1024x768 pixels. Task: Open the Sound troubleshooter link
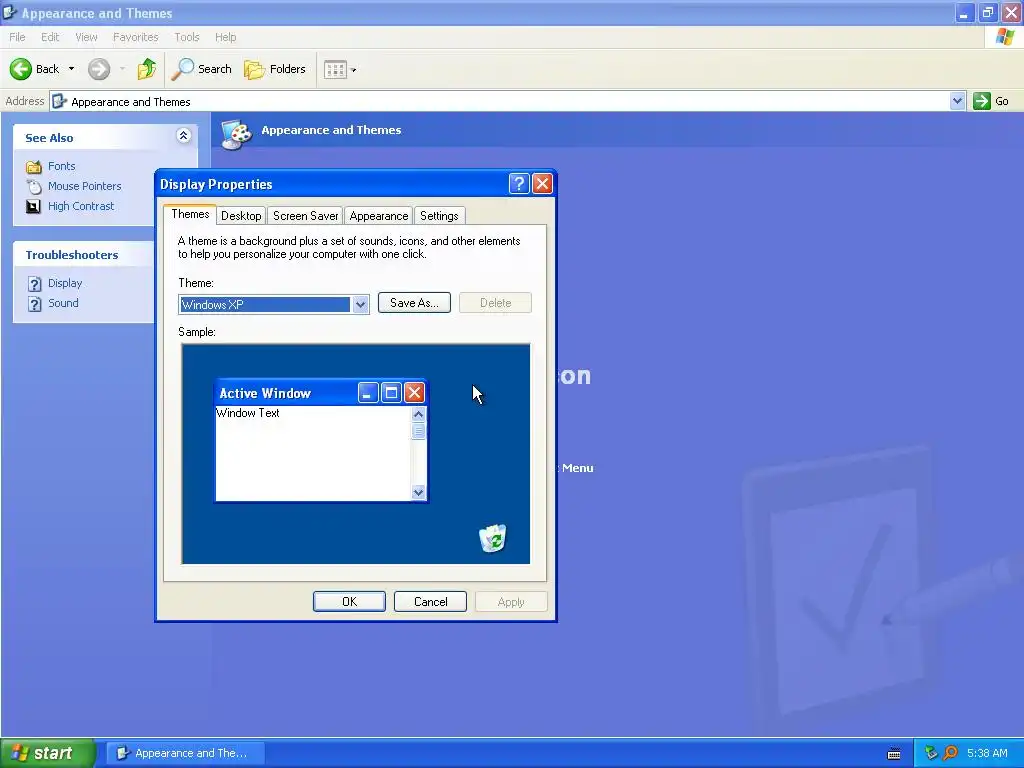tap(63, 303)
